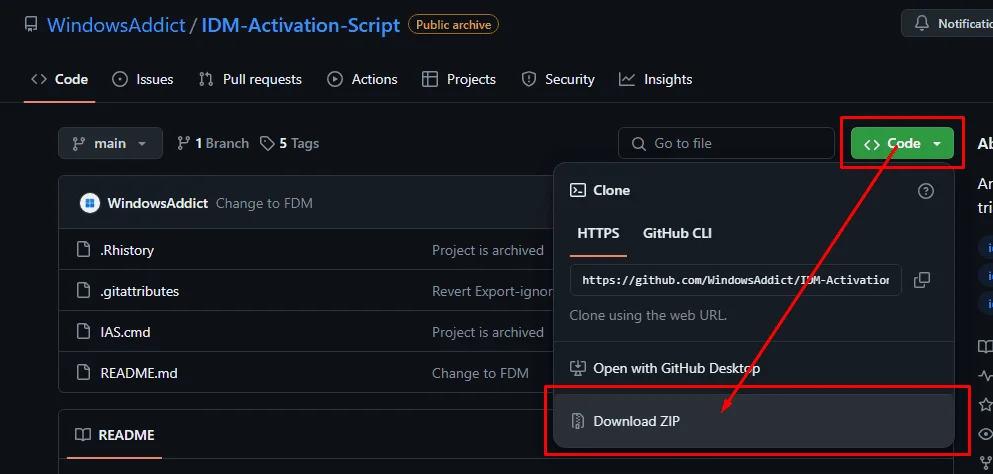Open the WindowsAddict owner profile link

coord(117,25)
